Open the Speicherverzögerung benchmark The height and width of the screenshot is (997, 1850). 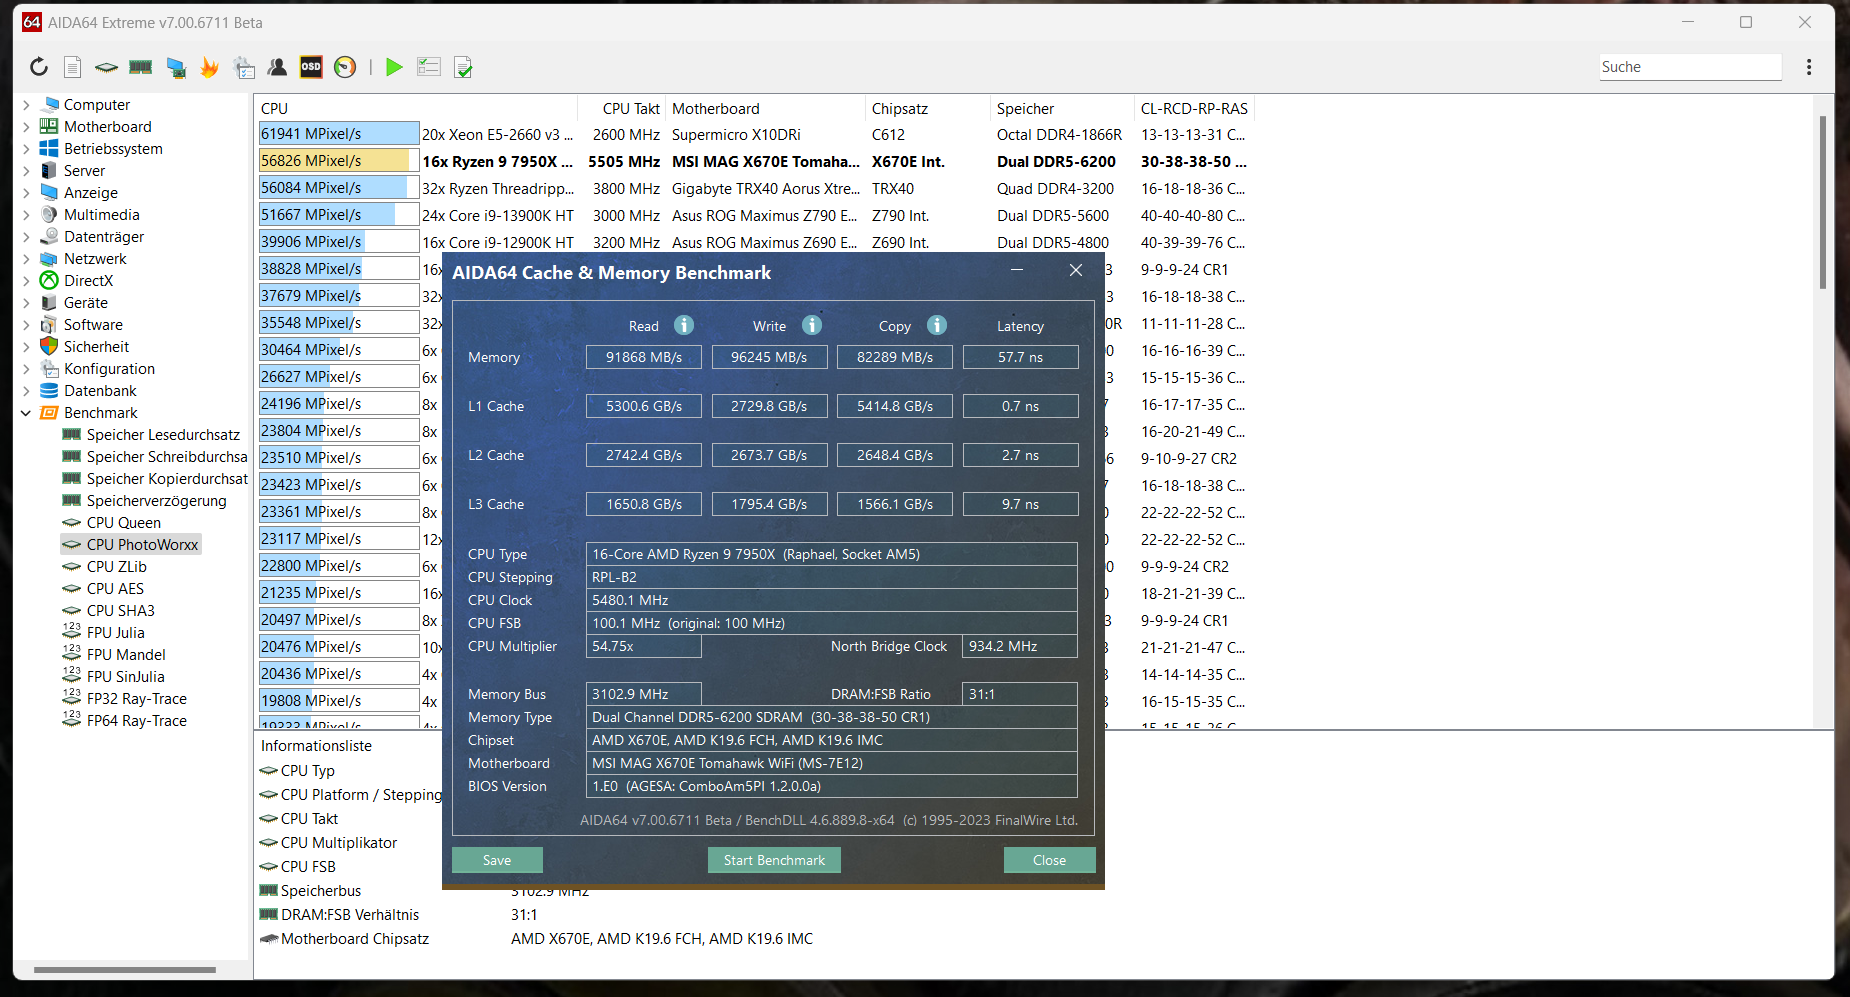(156, 500)
